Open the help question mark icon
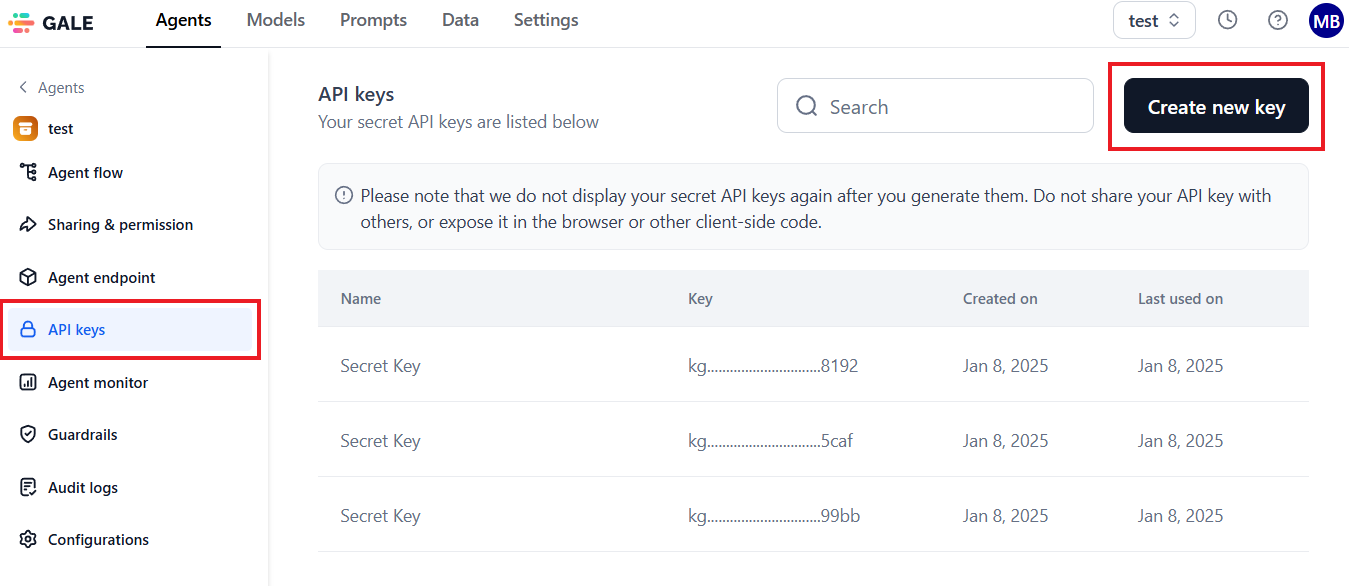Screen dimensions: 1349x586 pyautogui.click(x=1278, y=20)
